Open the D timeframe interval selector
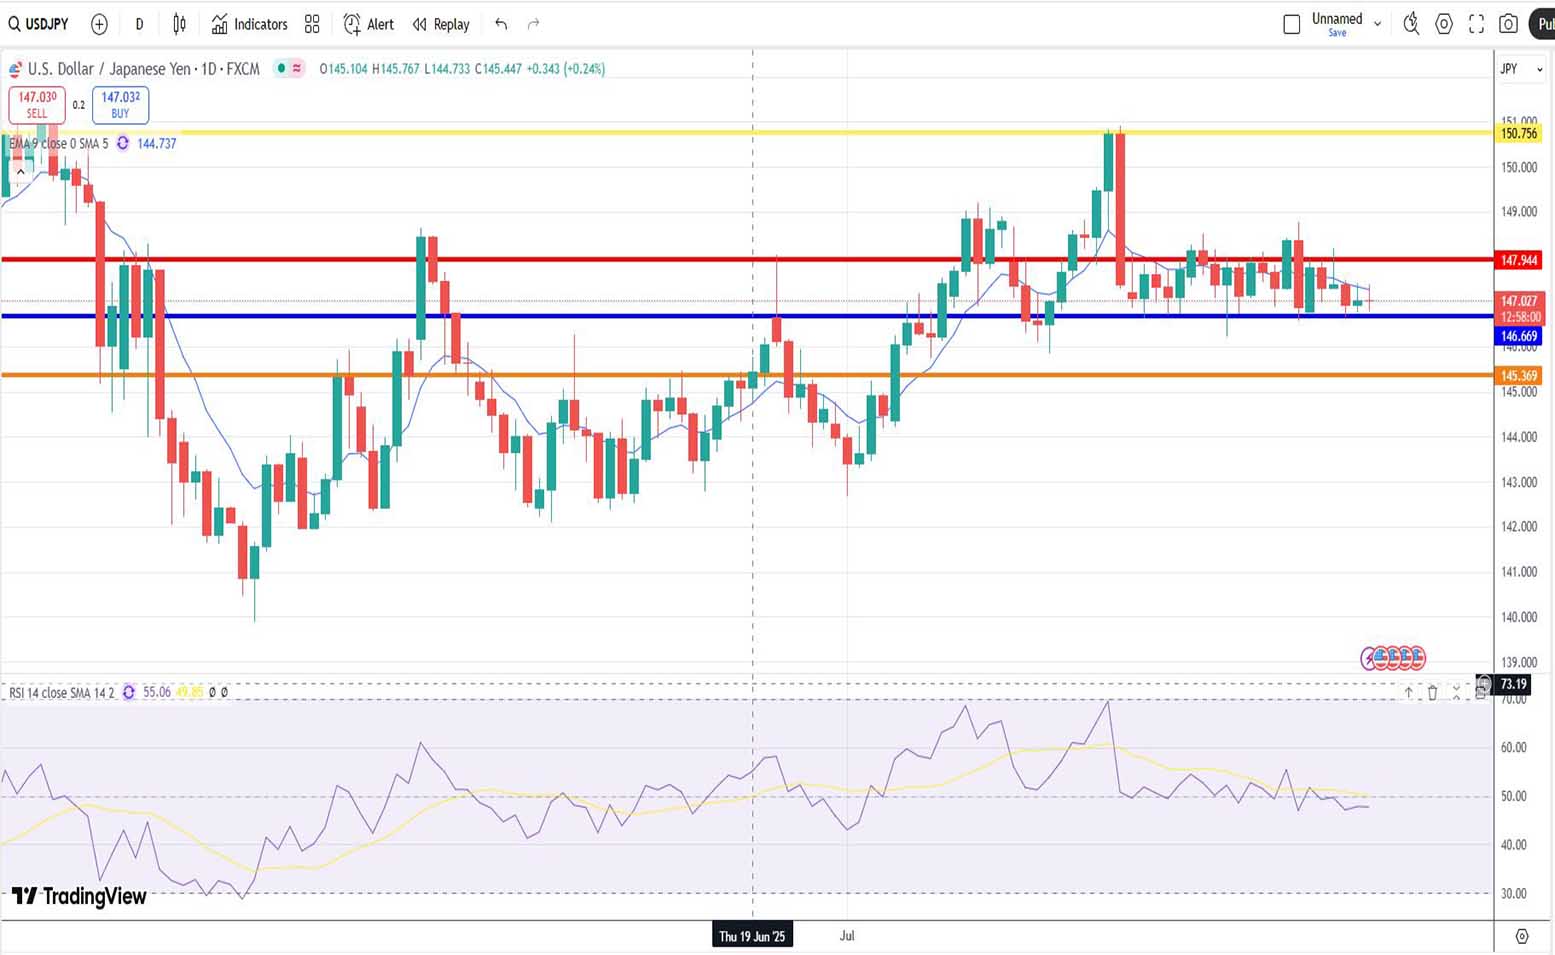The width and height of the screenshot is (1555, 955). coord(139,24)
